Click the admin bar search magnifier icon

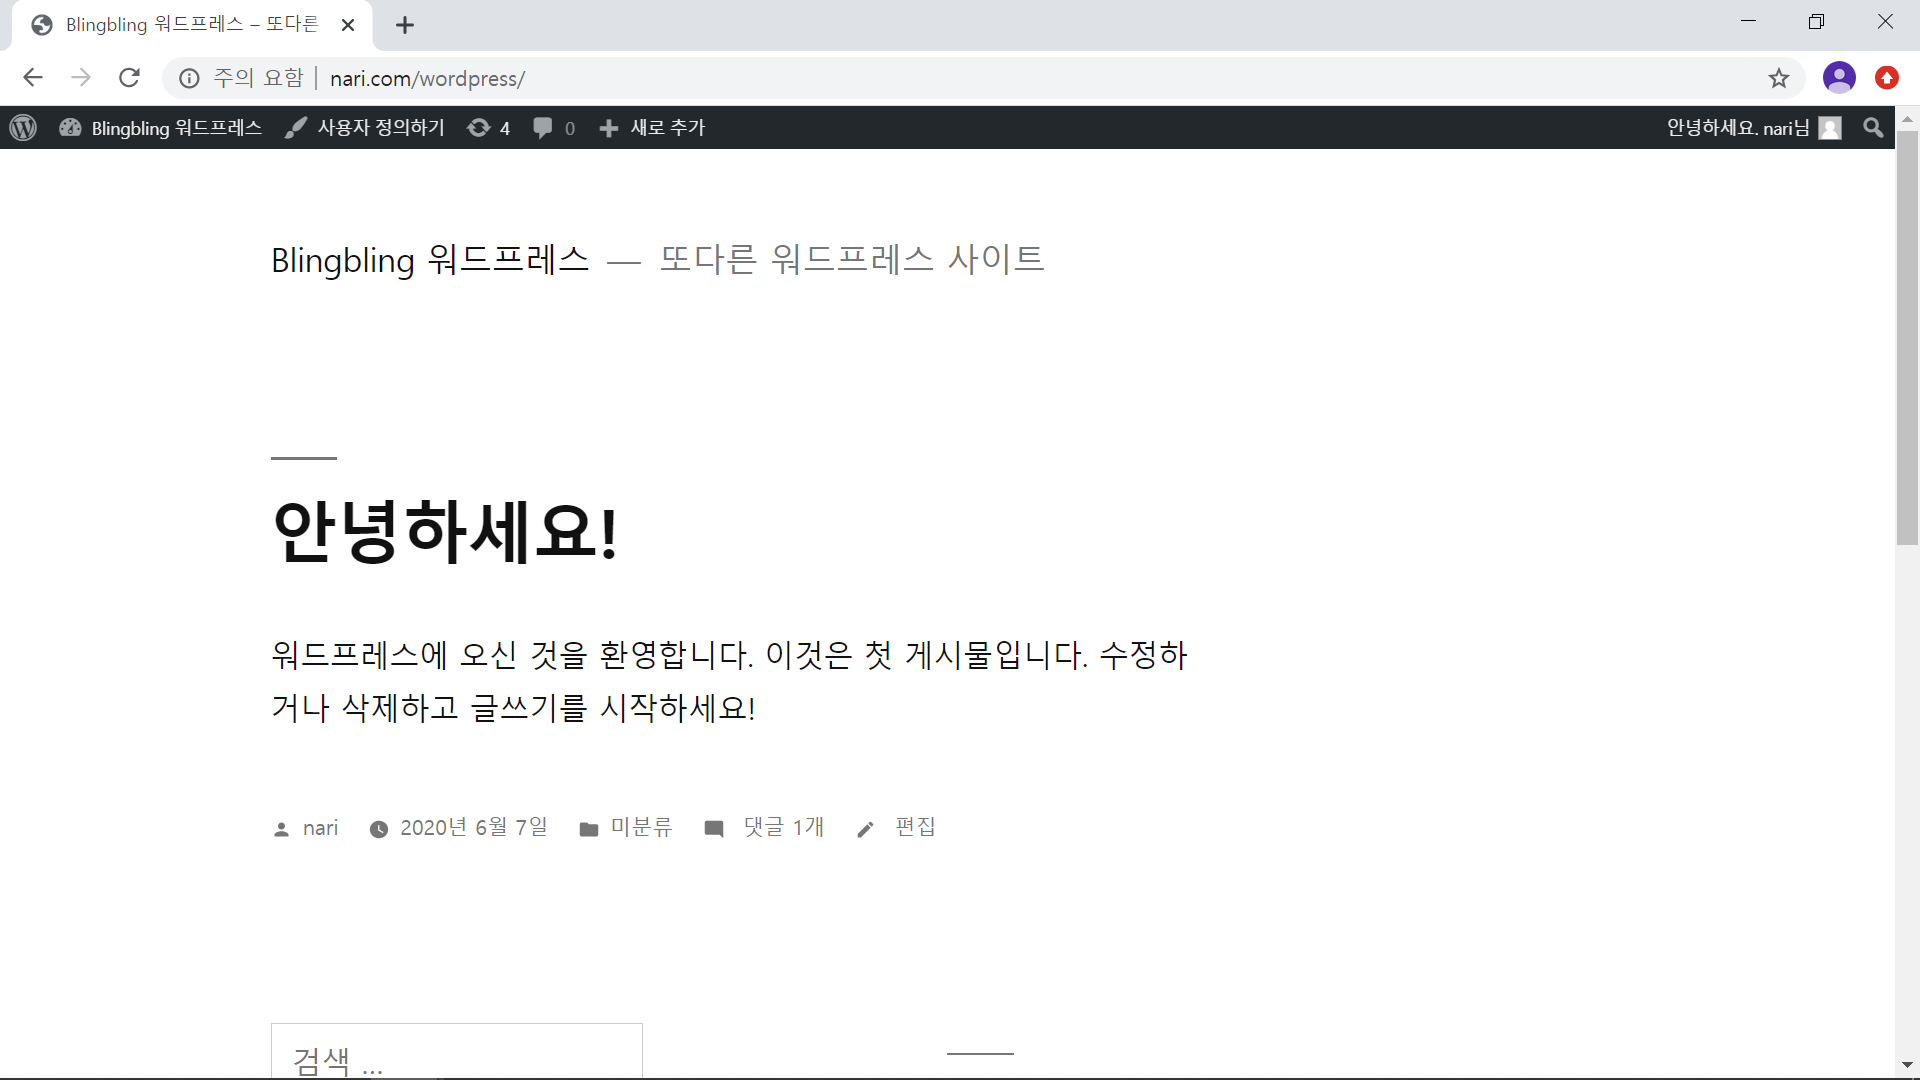point(1873,128)
